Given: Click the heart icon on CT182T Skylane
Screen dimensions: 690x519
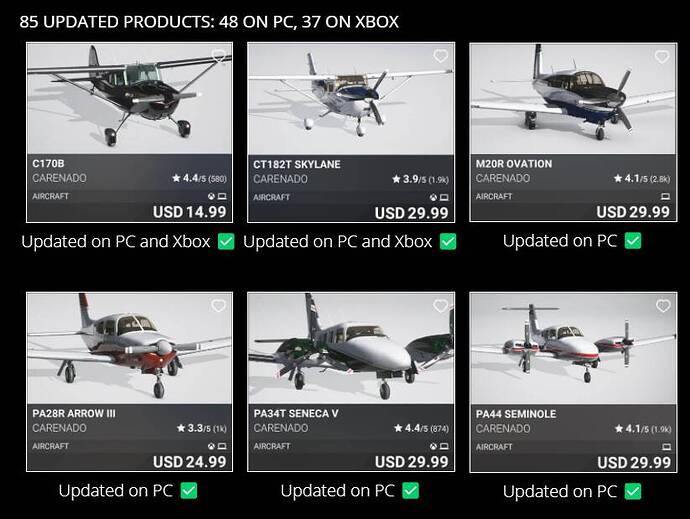Looking at the screenshot, I should pos(441,57).
